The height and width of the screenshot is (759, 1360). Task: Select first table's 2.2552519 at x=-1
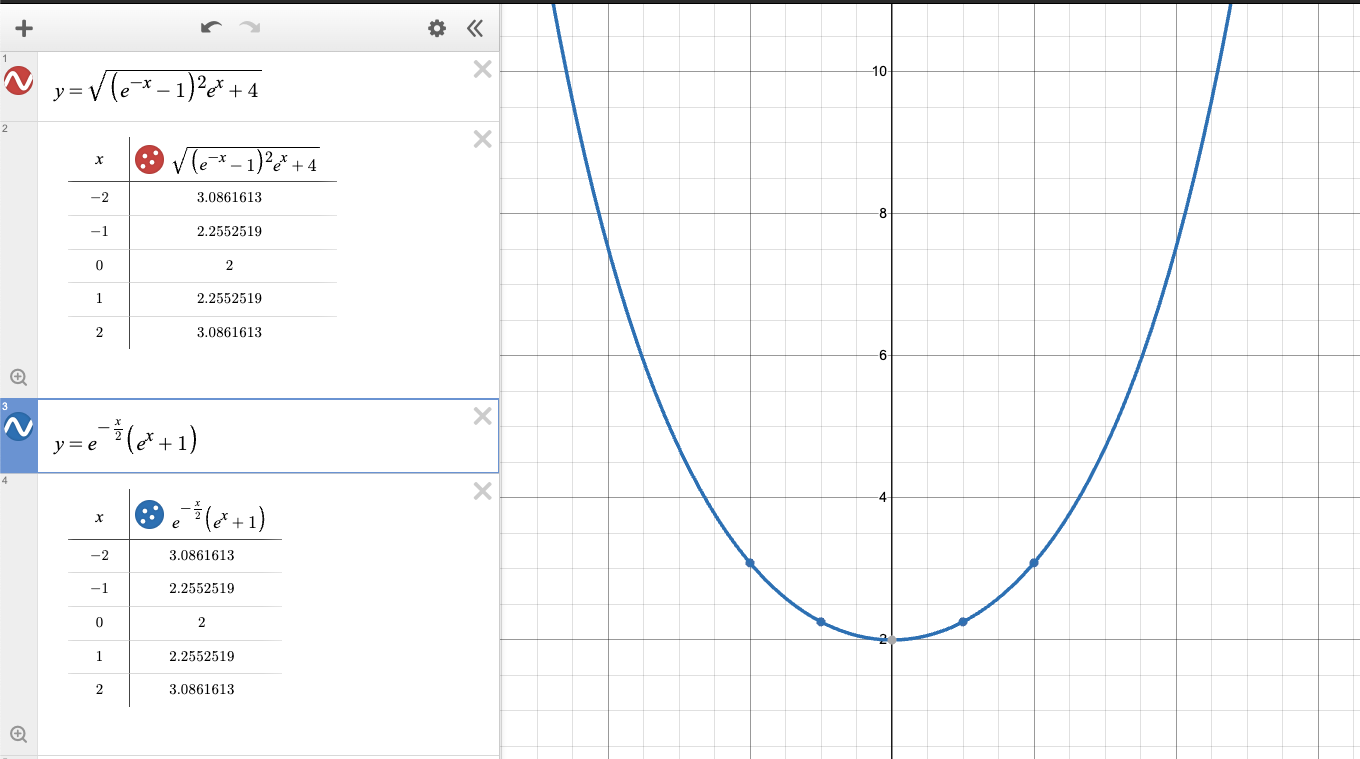pos(230,231)
